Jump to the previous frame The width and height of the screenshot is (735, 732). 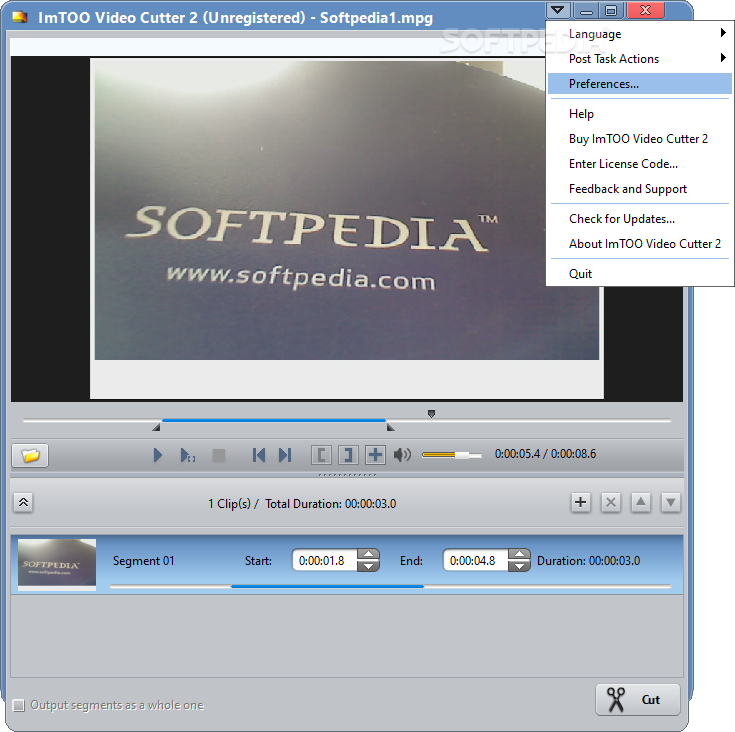click(x=258, y=455)
